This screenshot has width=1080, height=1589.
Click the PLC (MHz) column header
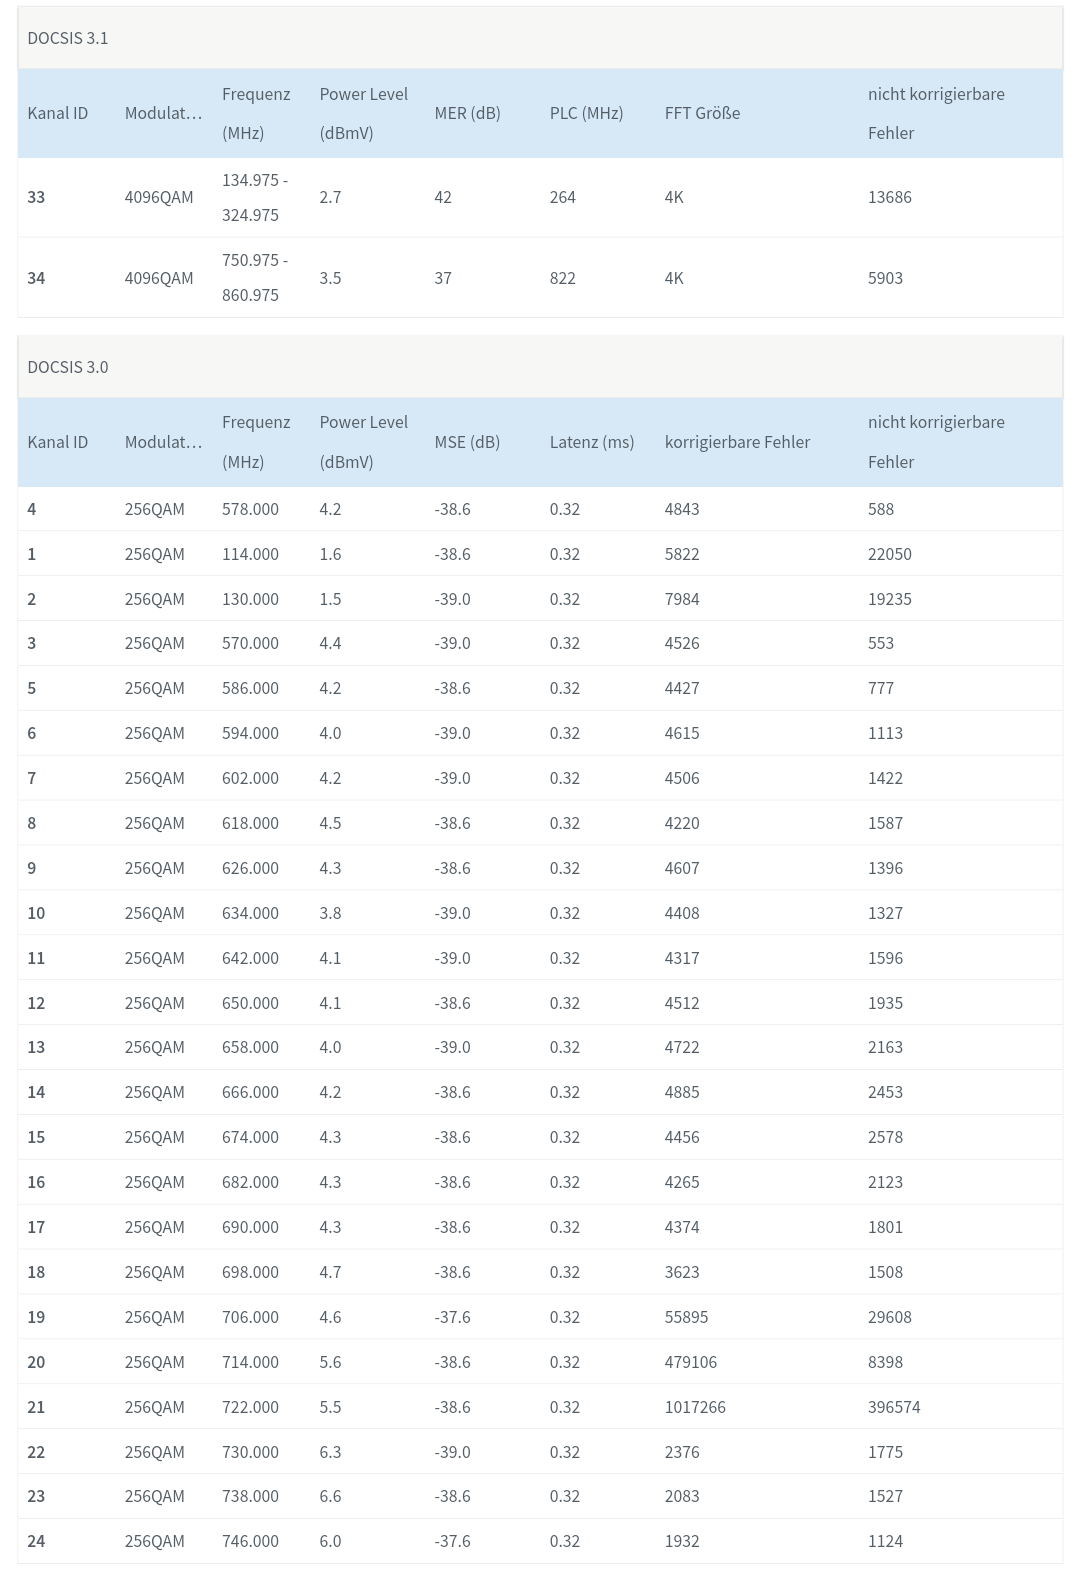pos(586,113)
